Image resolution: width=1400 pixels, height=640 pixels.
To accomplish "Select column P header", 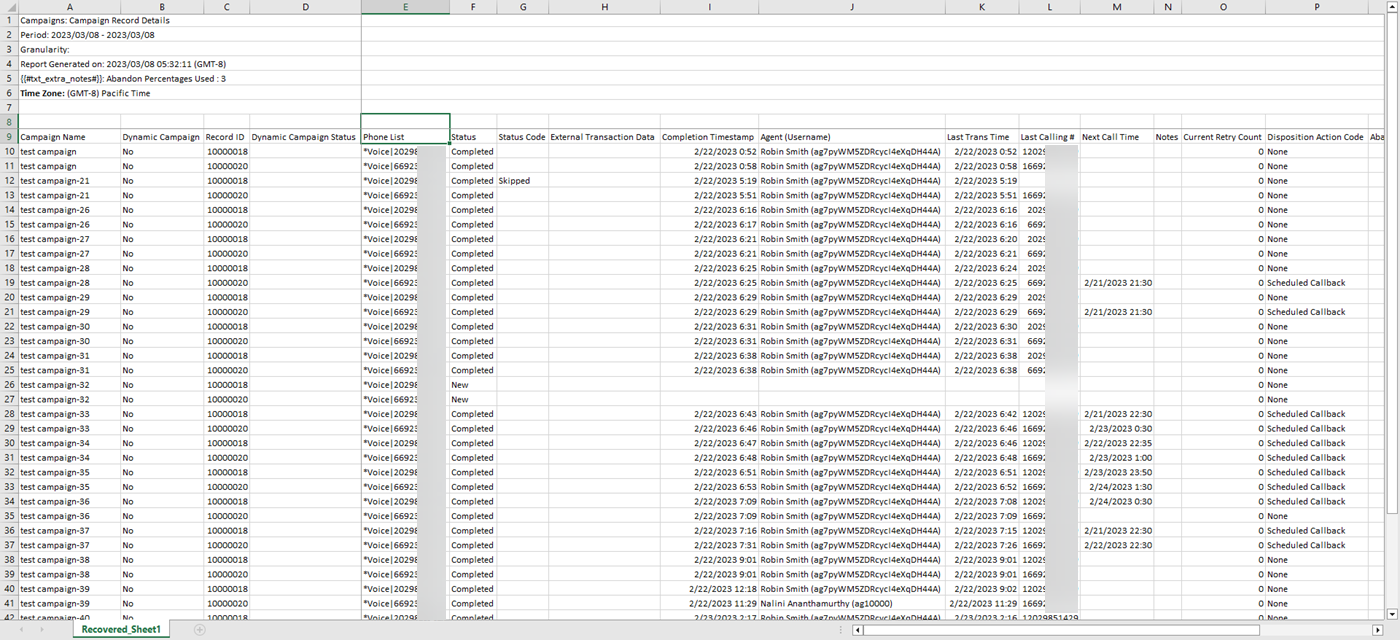I will [1316, 6].
